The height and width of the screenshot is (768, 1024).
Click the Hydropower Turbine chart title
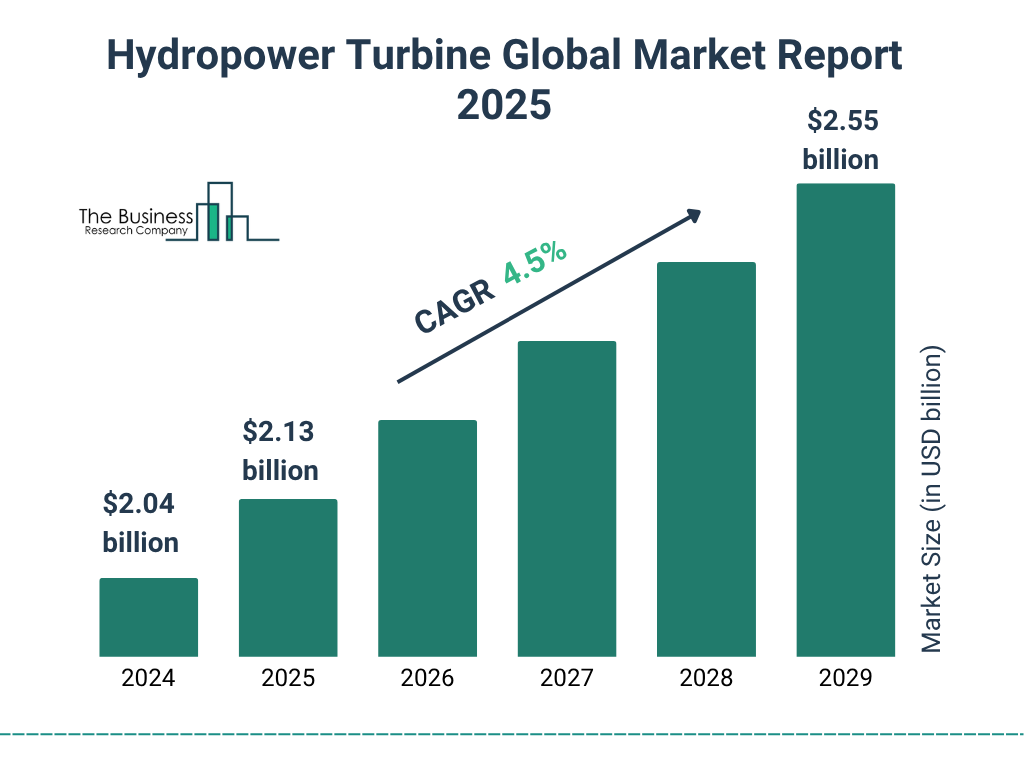[504, 80]
